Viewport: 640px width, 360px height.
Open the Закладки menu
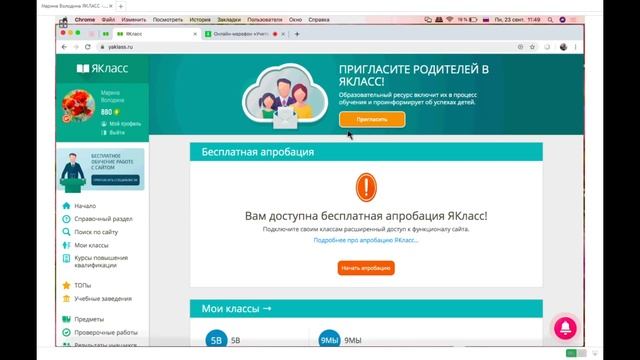click(x=229, y=20)
